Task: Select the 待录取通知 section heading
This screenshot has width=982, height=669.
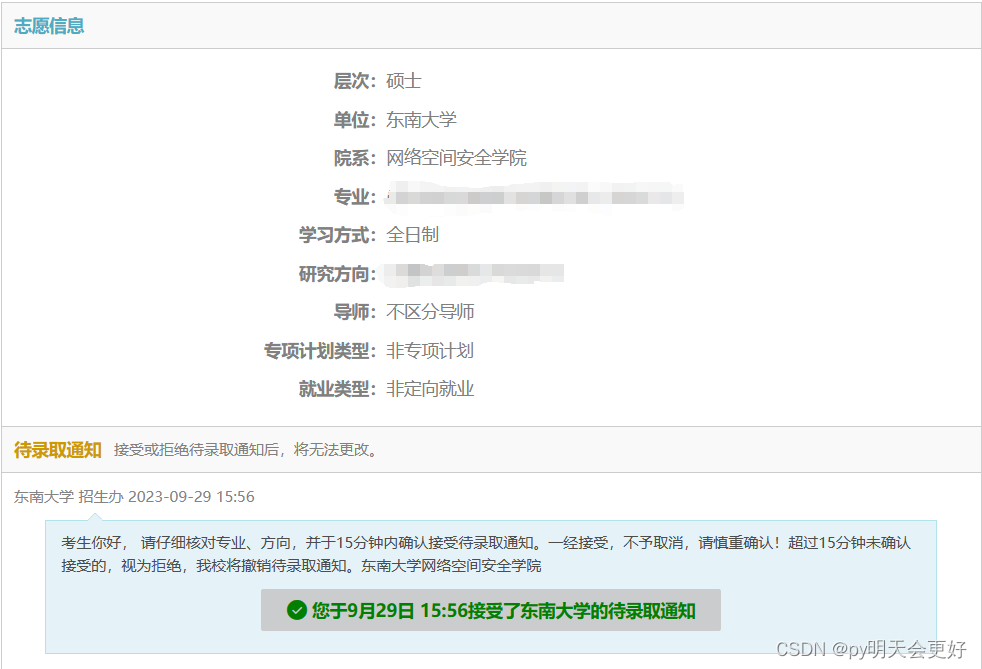Action: pos(58,450)
